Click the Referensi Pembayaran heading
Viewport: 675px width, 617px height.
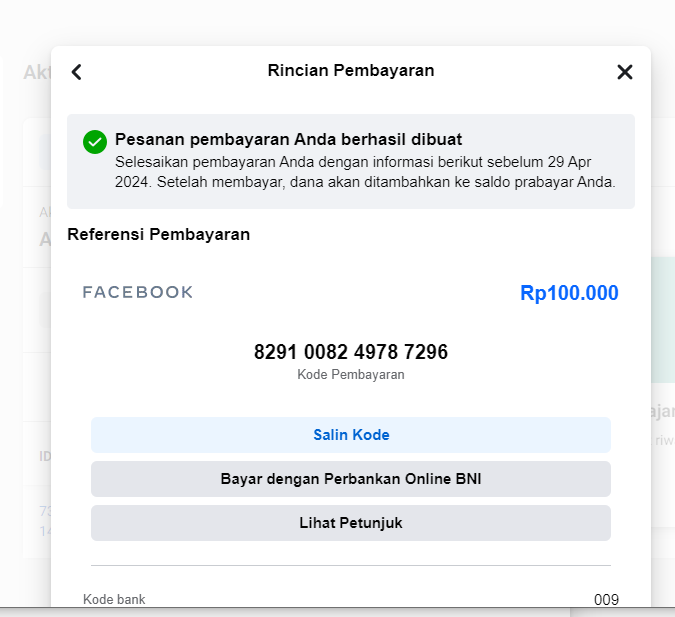click(158, 235)
